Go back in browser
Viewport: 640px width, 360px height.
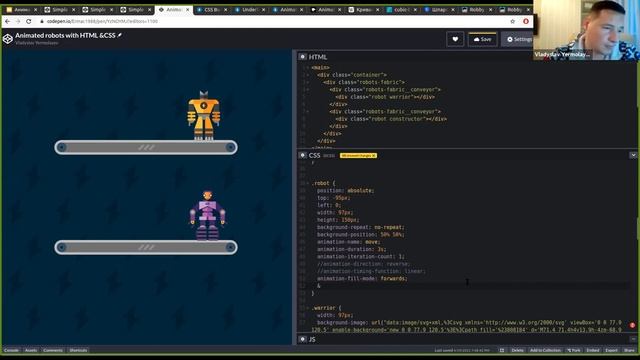pyautogui.click(x=8, y=21)
